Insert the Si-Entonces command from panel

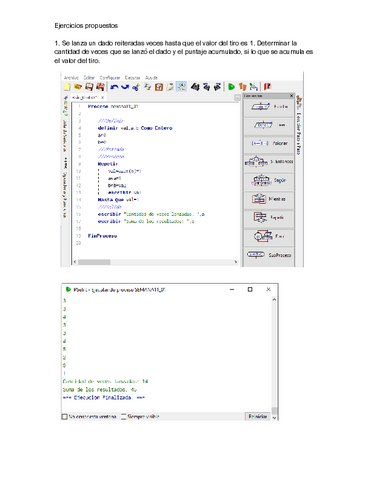click(x=269, y=162)
